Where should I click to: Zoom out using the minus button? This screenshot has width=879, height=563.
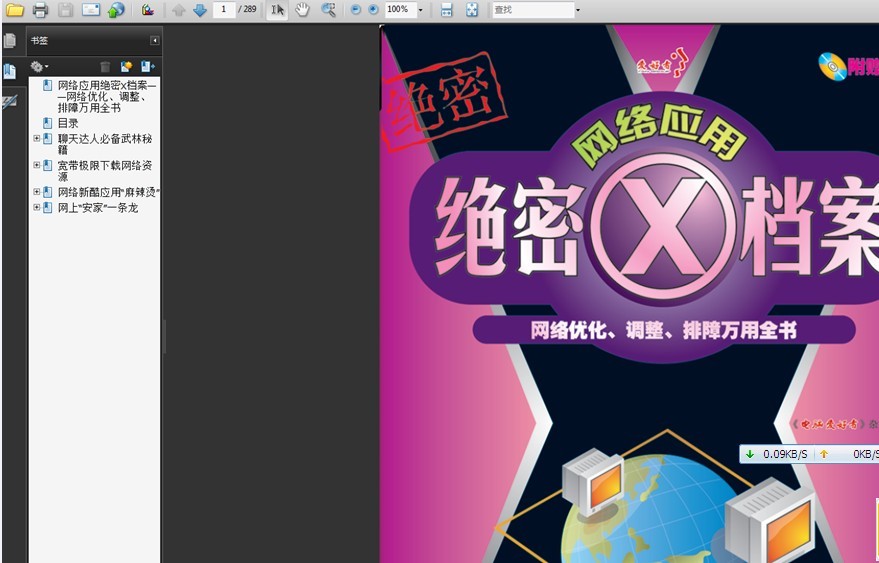click(x=355, y=10)
